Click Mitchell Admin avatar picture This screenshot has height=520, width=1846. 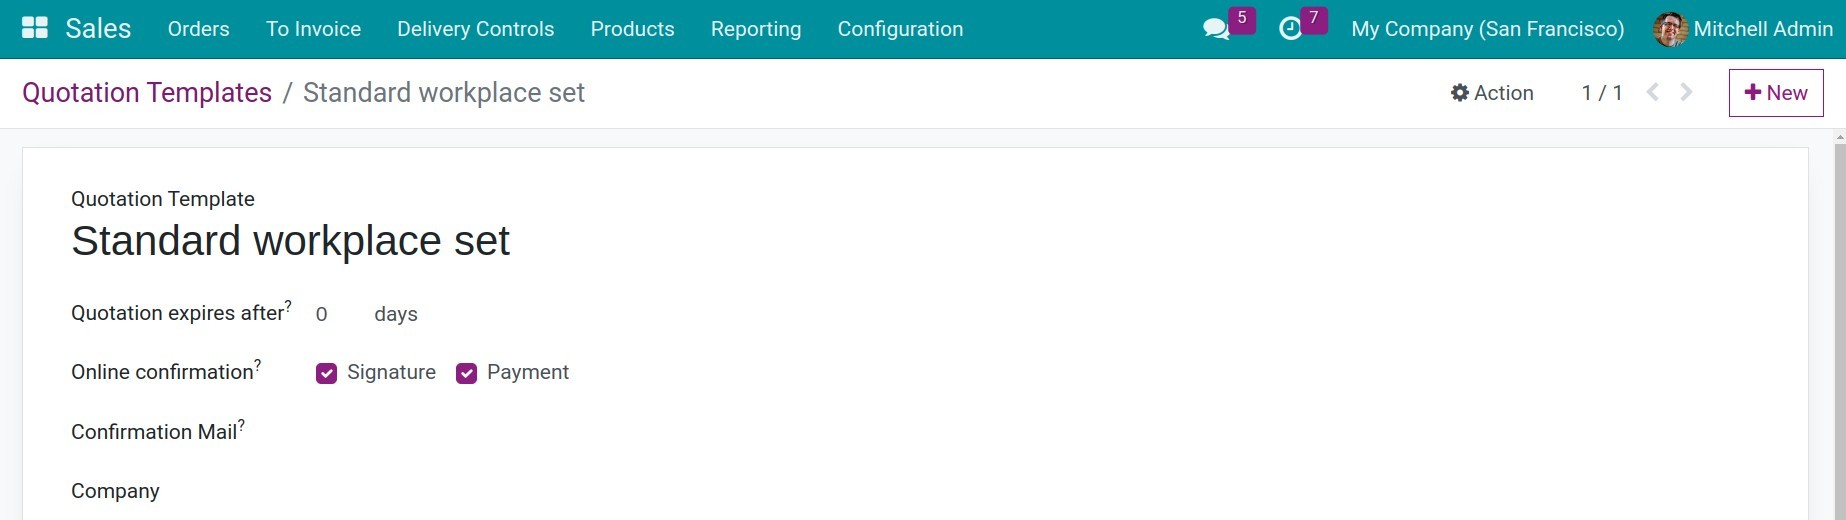(x=1670, y=29)
